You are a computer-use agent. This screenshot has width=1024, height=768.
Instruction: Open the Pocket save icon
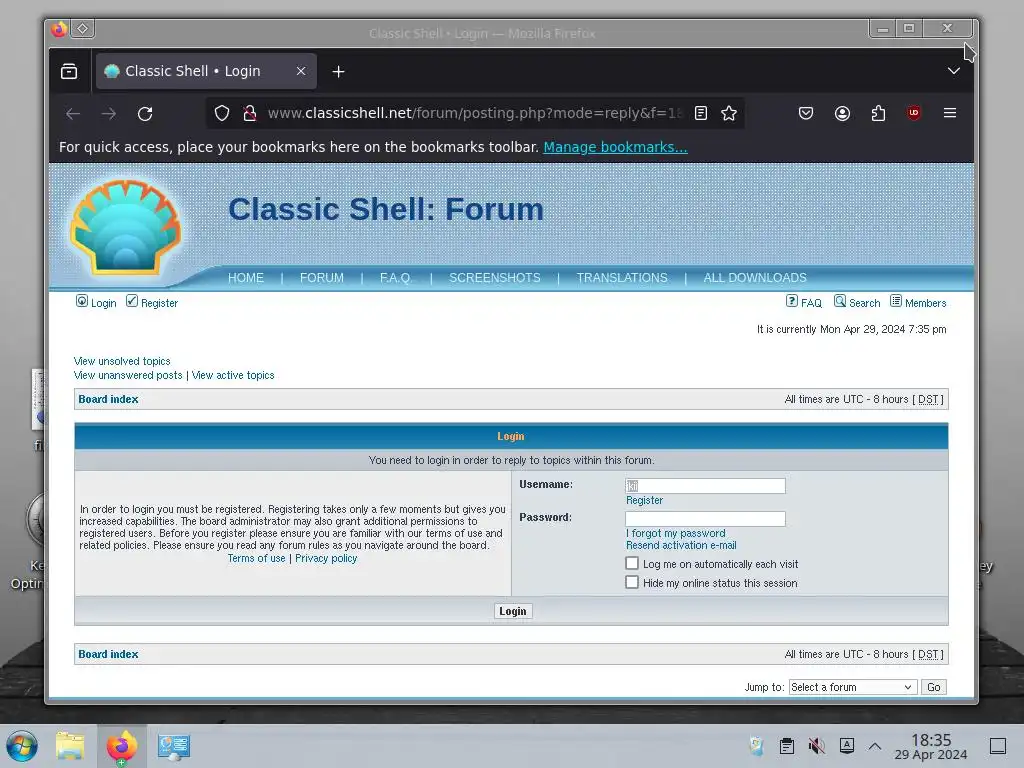tap(806, 114)
